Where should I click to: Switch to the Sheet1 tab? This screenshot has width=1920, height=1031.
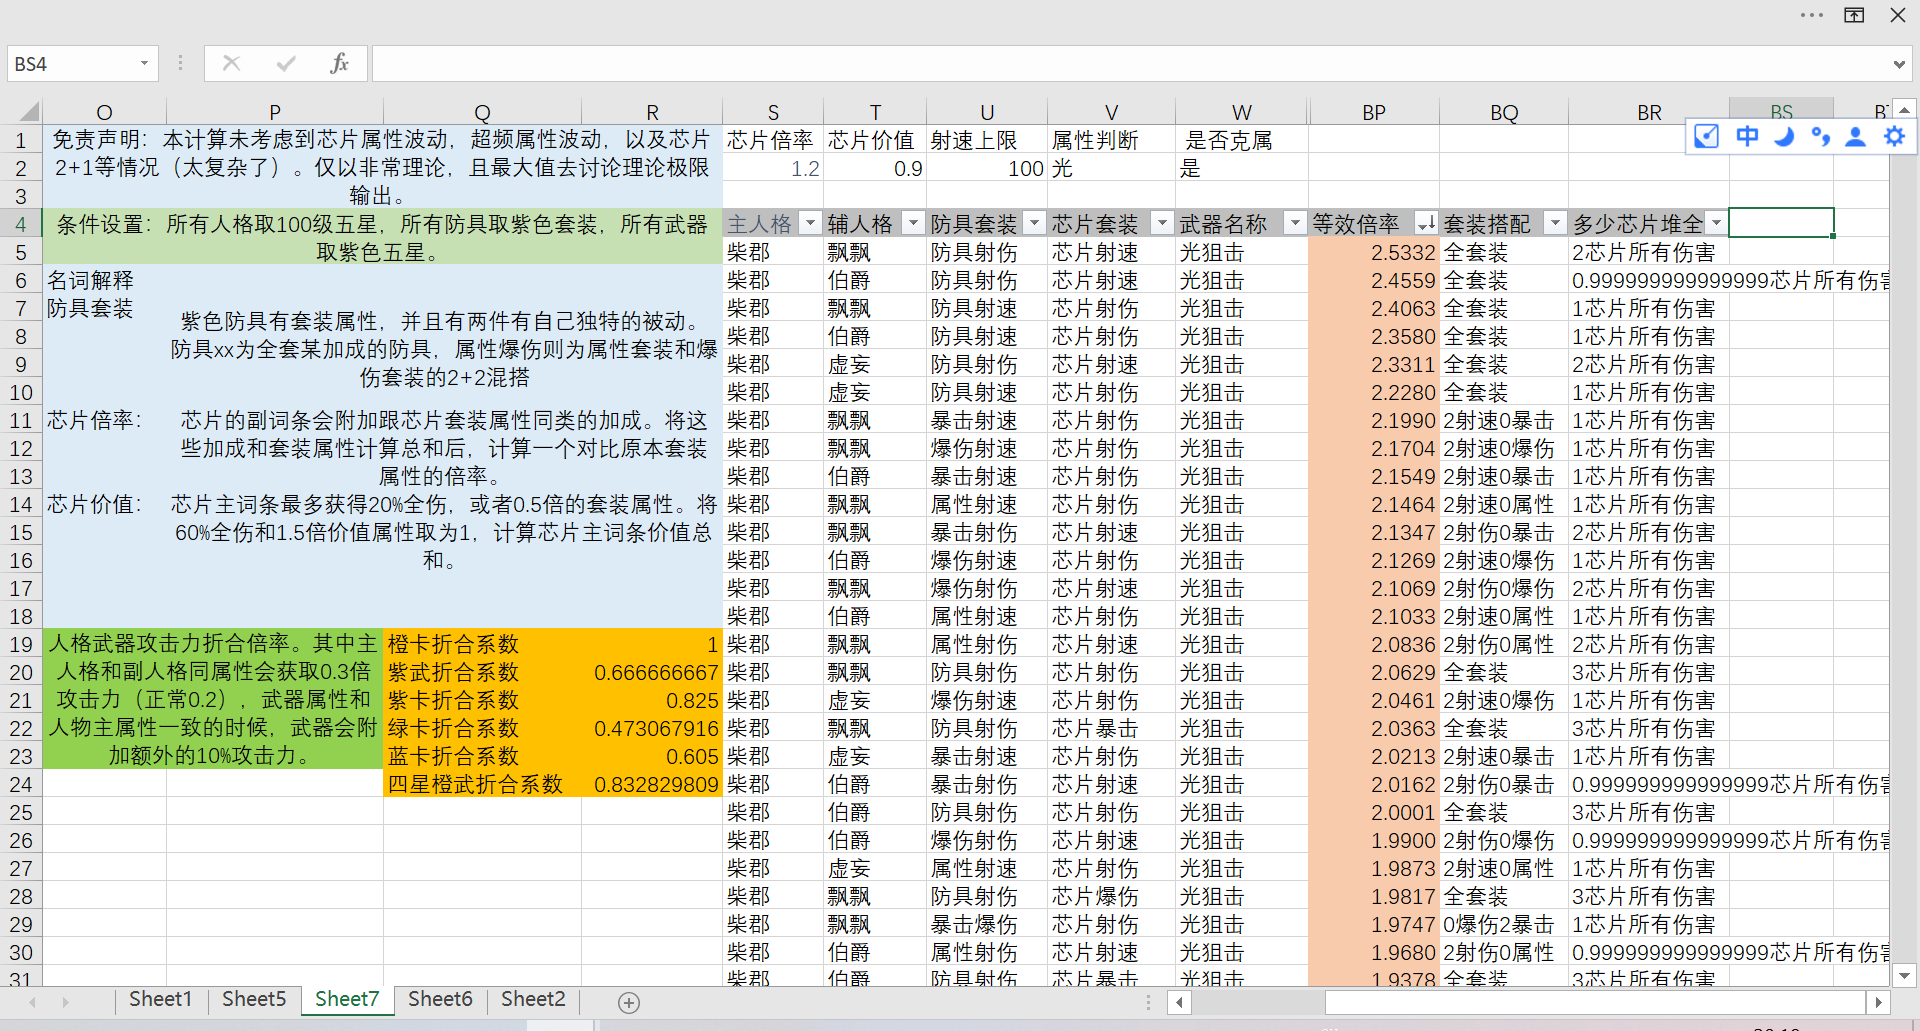point(160,999)
